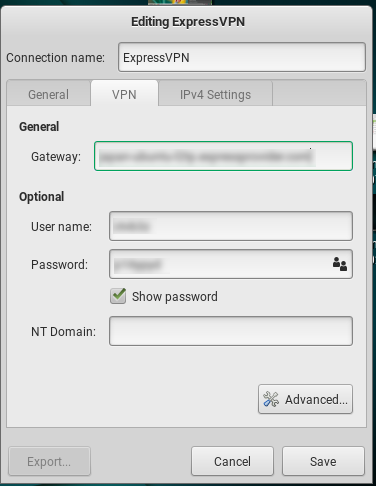Screen dimensions: 376x486
Task: Click the 'Editing ExpressVPN' window title
Action: [x=188, y=22]
